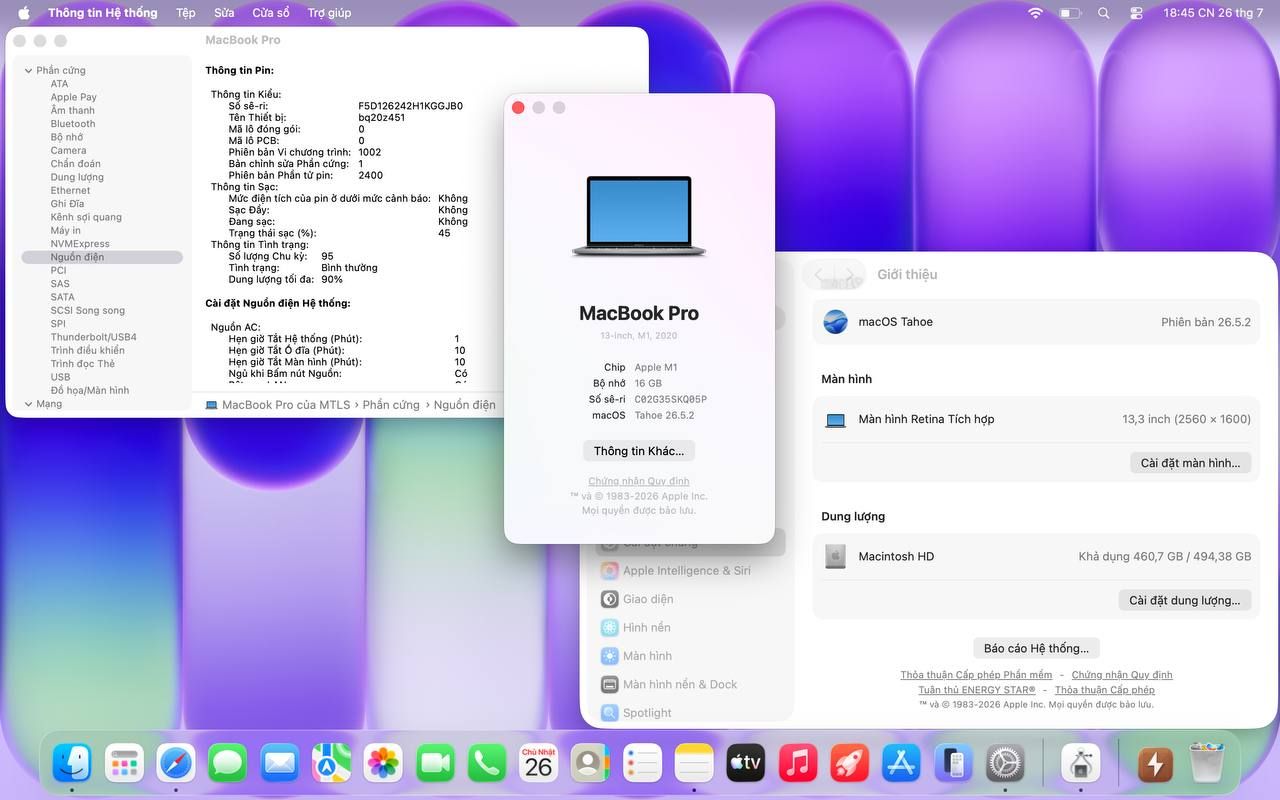
Task: Select Thunderbolt/USB4 in the hardware list
Action: [x=94, y=337]
